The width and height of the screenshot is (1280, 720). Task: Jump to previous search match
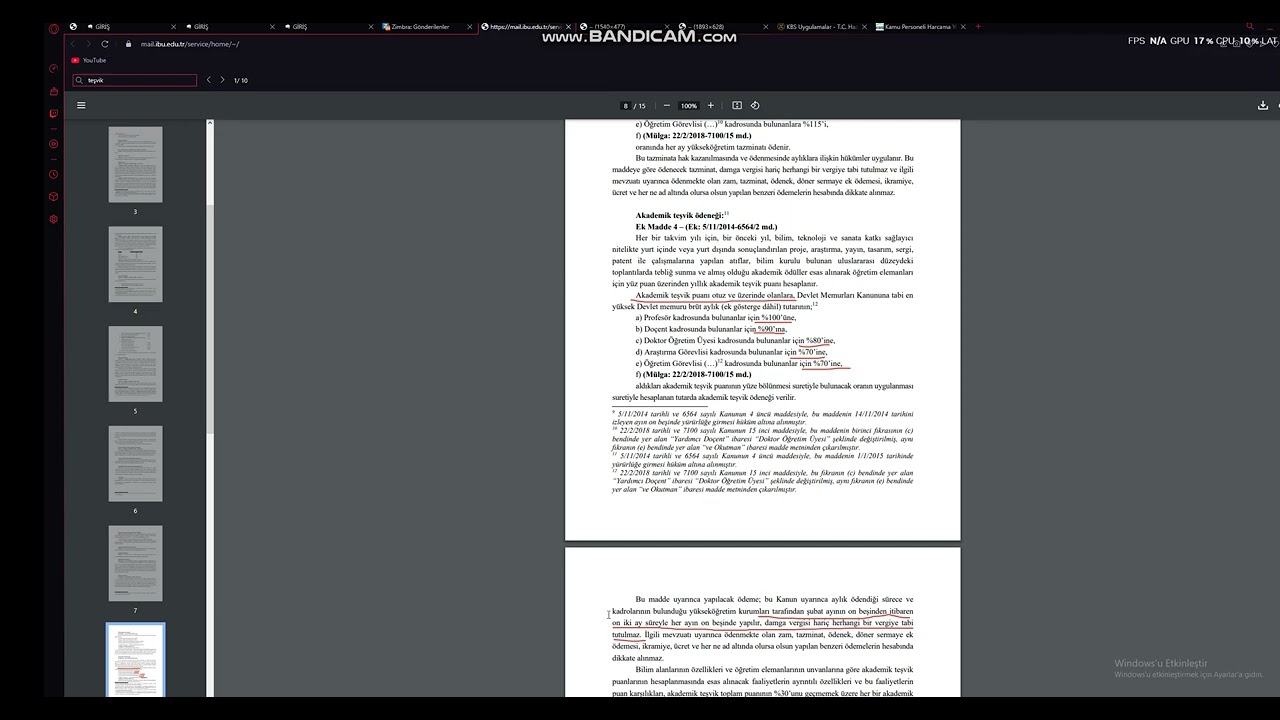tap(209, 80)
